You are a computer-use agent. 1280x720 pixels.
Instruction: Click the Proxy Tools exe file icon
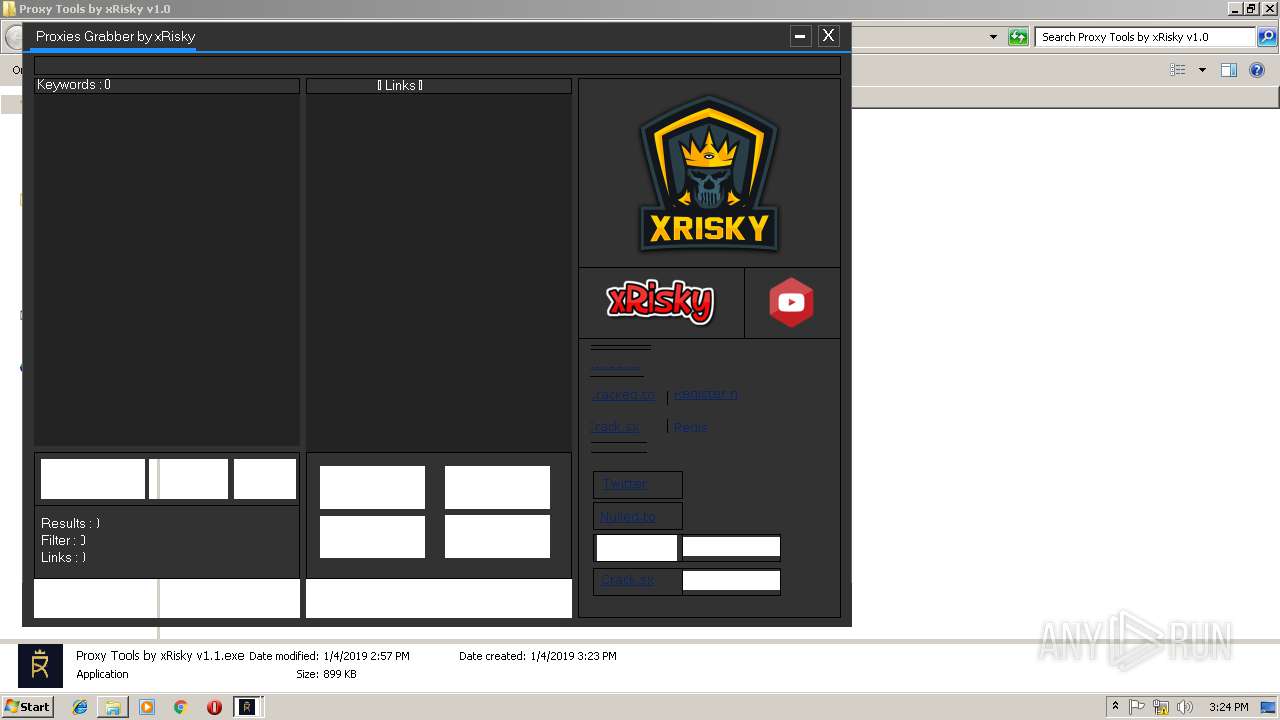(x=40, y=666)
